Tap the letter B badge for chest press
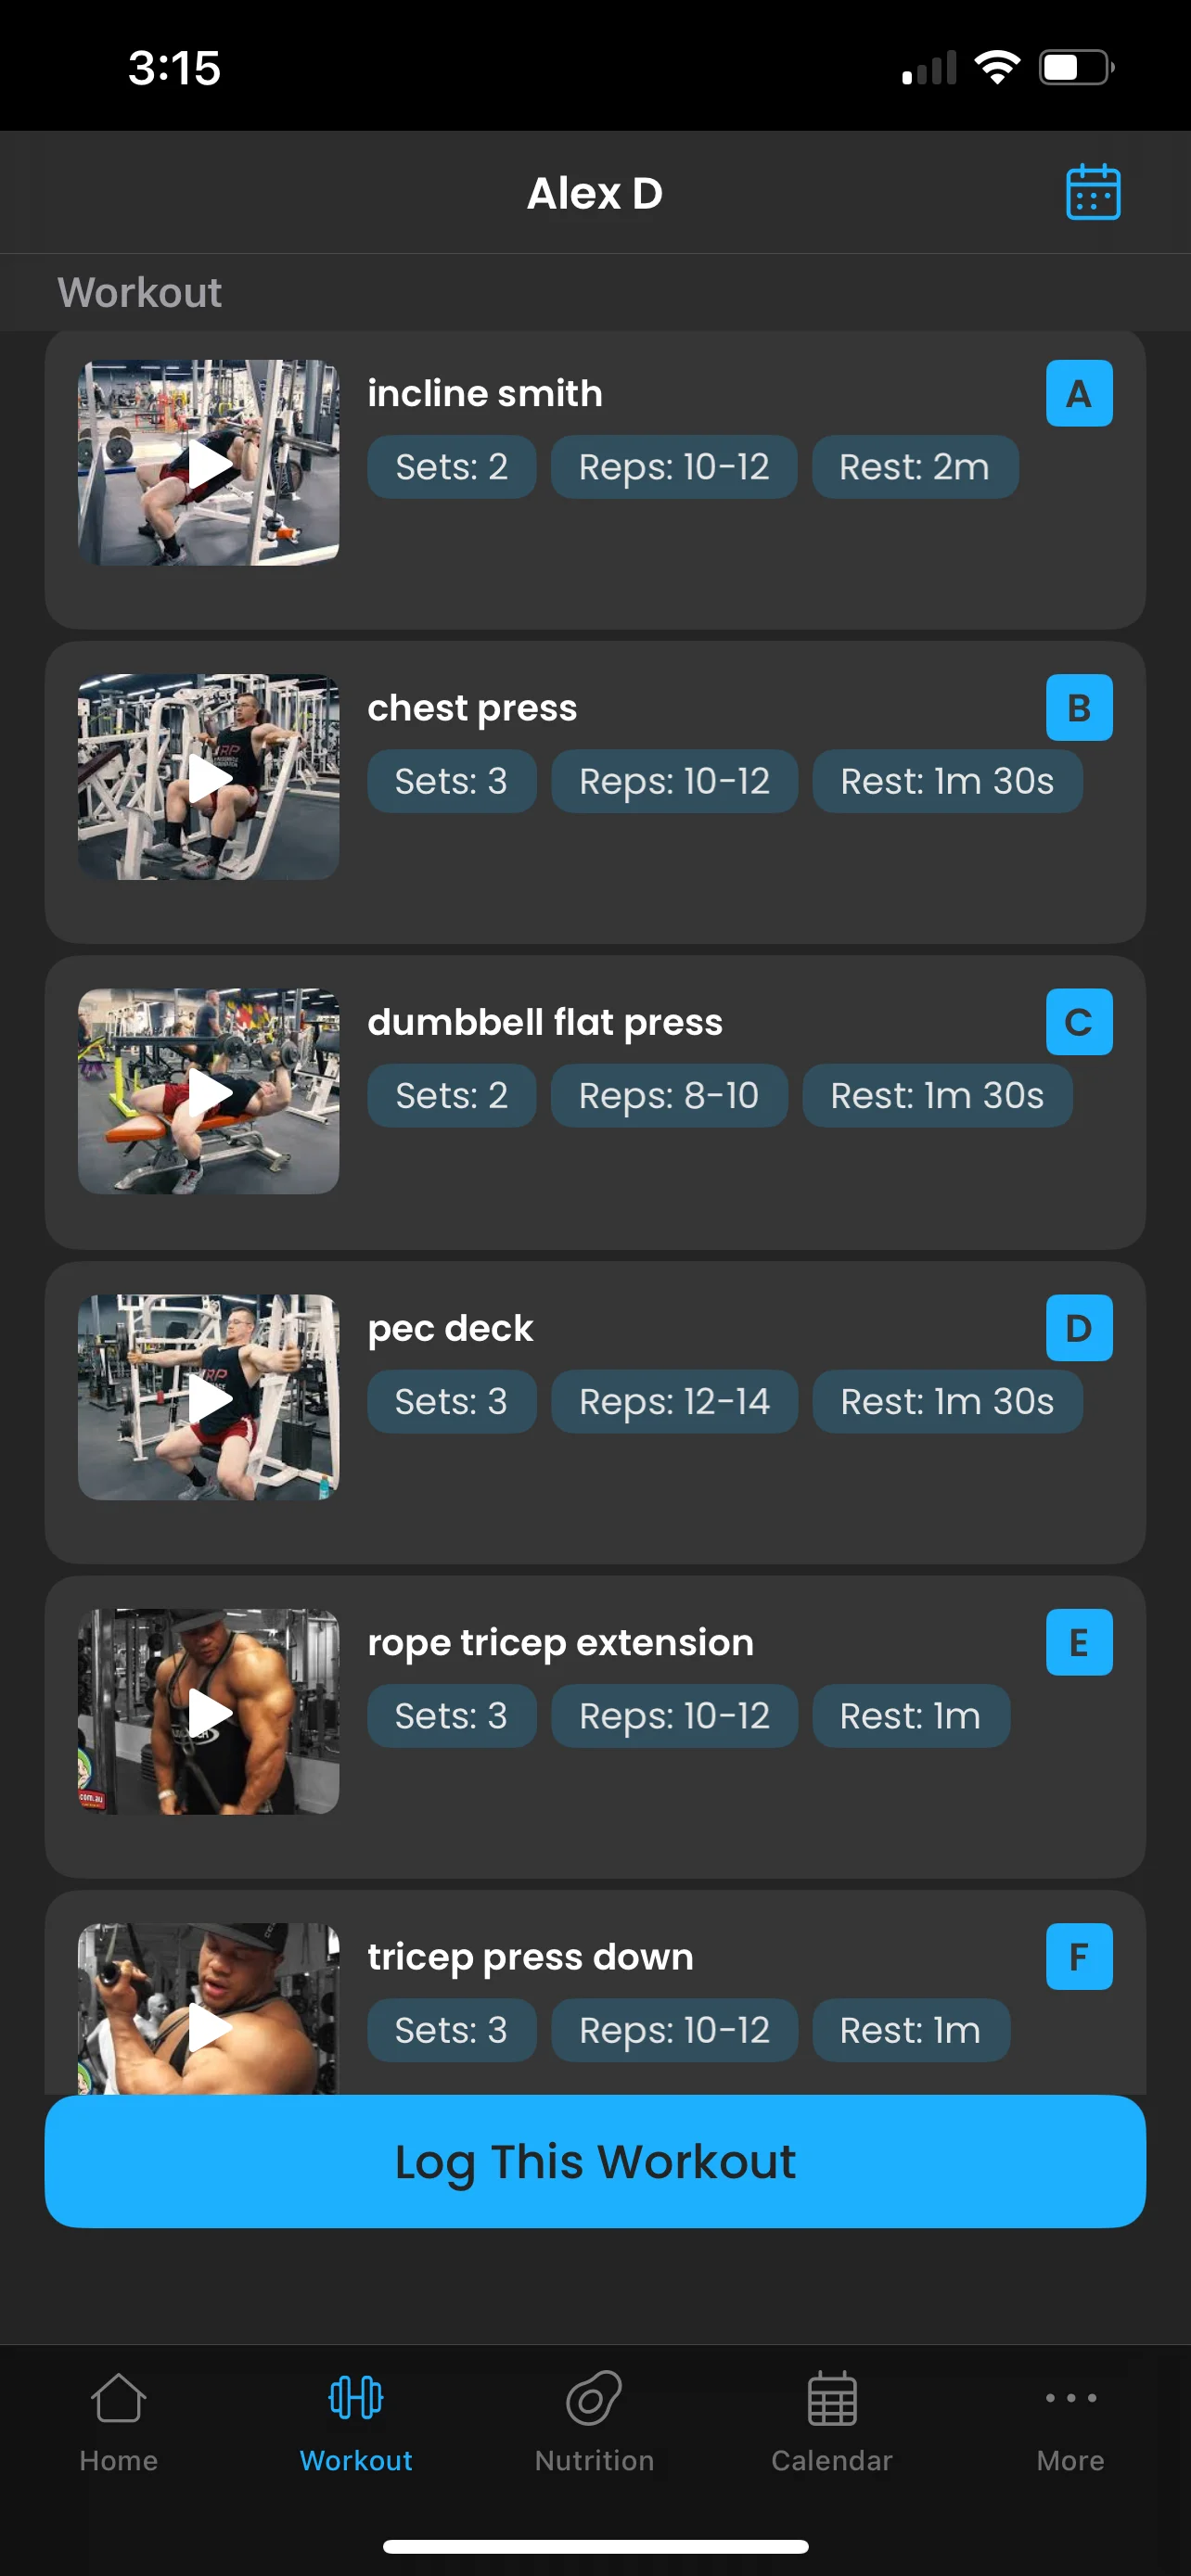Image resolution: width=1191 pixels, height=2576 pixels. pyautogui.click(x=1078, y=707)
